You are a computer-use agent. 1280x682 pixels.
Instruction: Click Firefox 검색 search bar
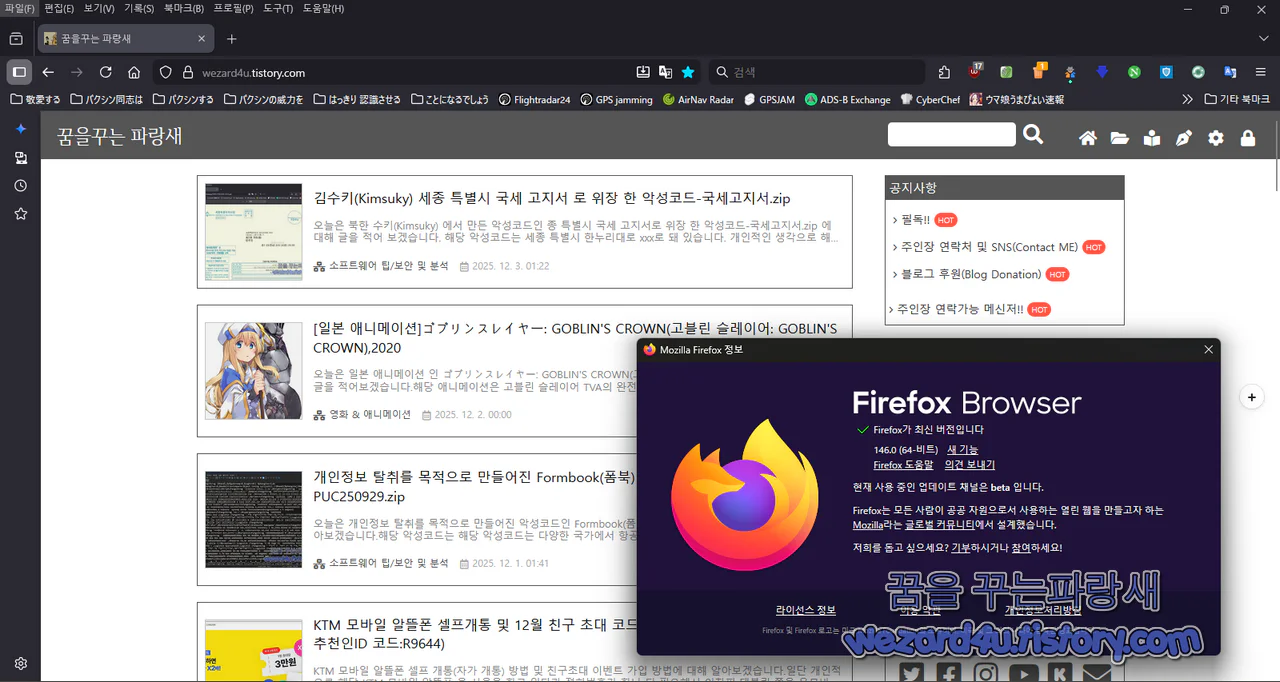(x=816, y=72)
